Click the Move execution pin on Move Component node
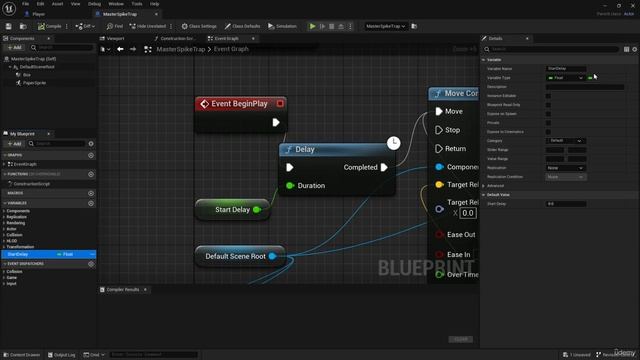The width and height of the screenshot is (640, 360). point(439,111)
